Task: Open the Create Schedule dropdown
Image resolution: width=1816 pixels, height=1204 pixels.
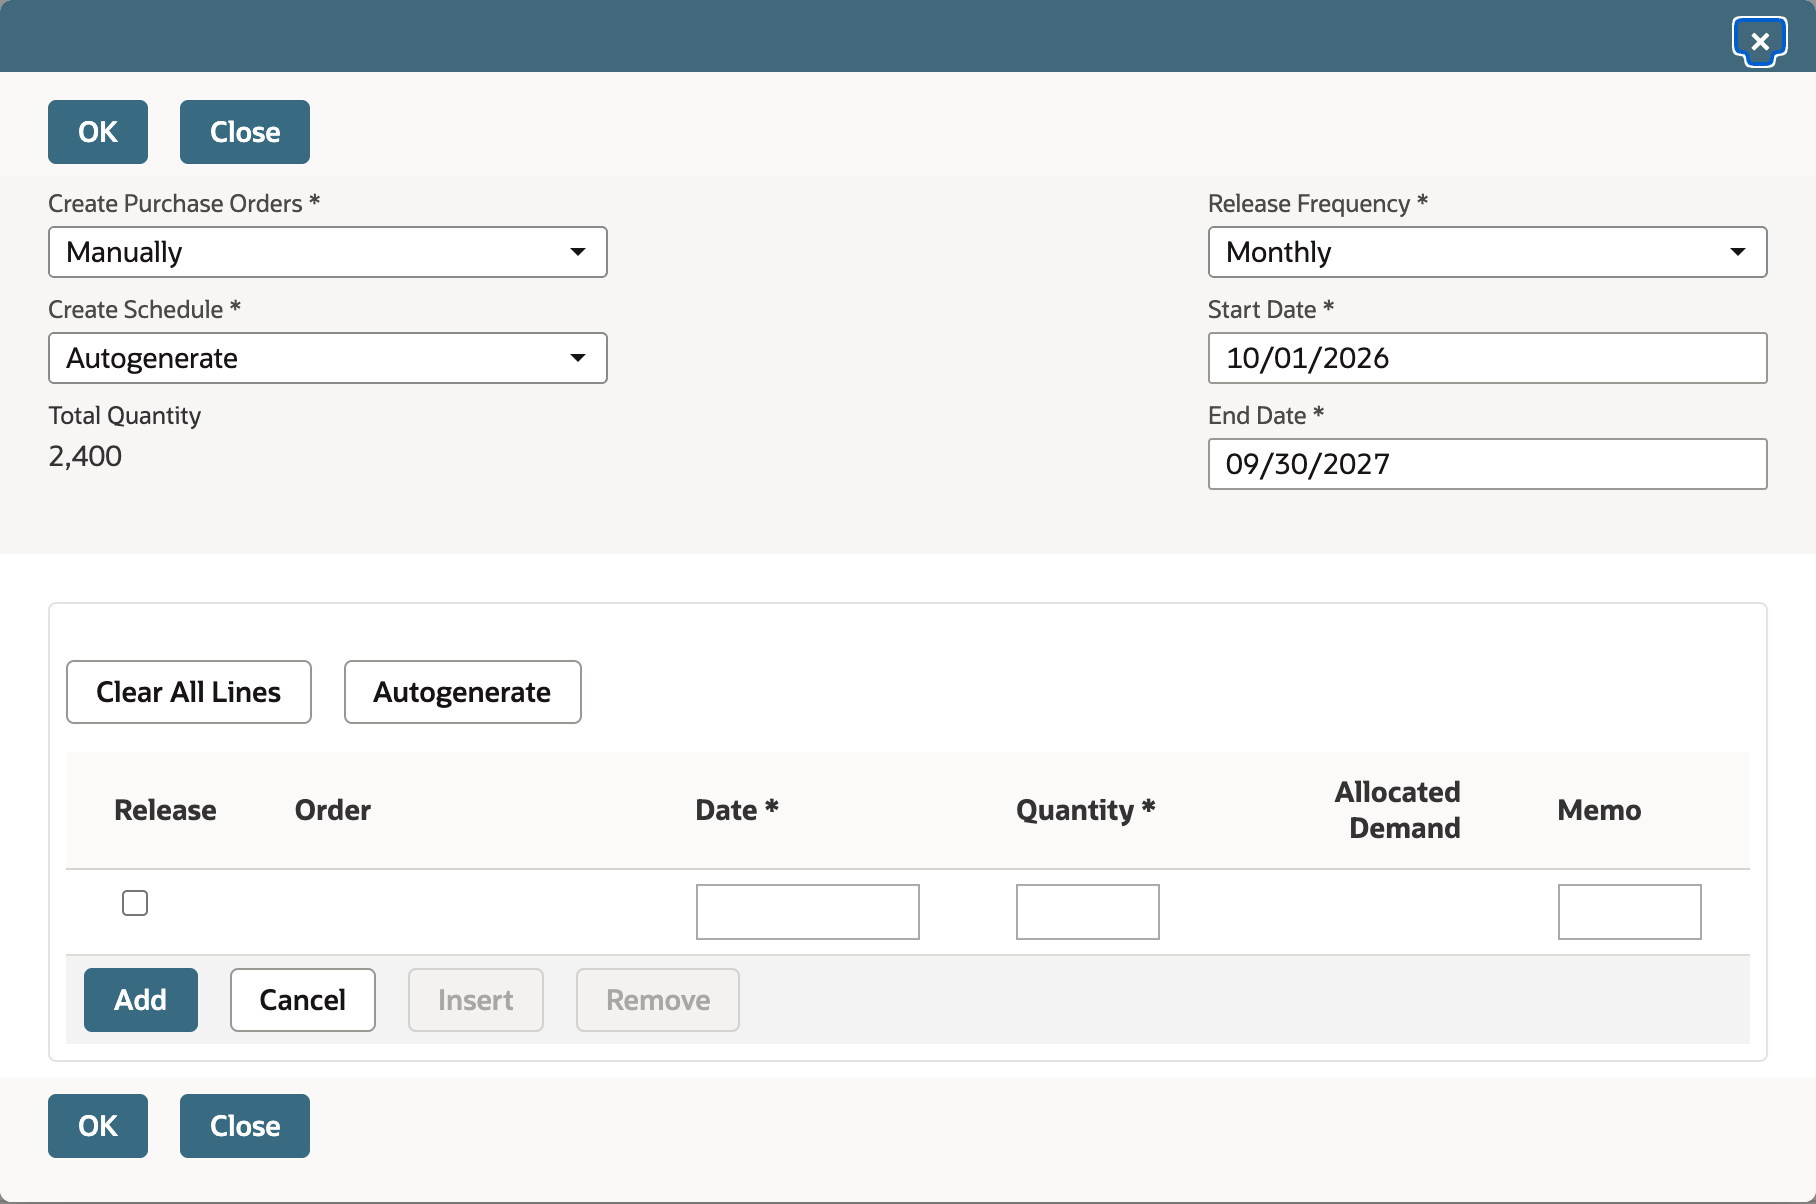Action: click(328, 358)
